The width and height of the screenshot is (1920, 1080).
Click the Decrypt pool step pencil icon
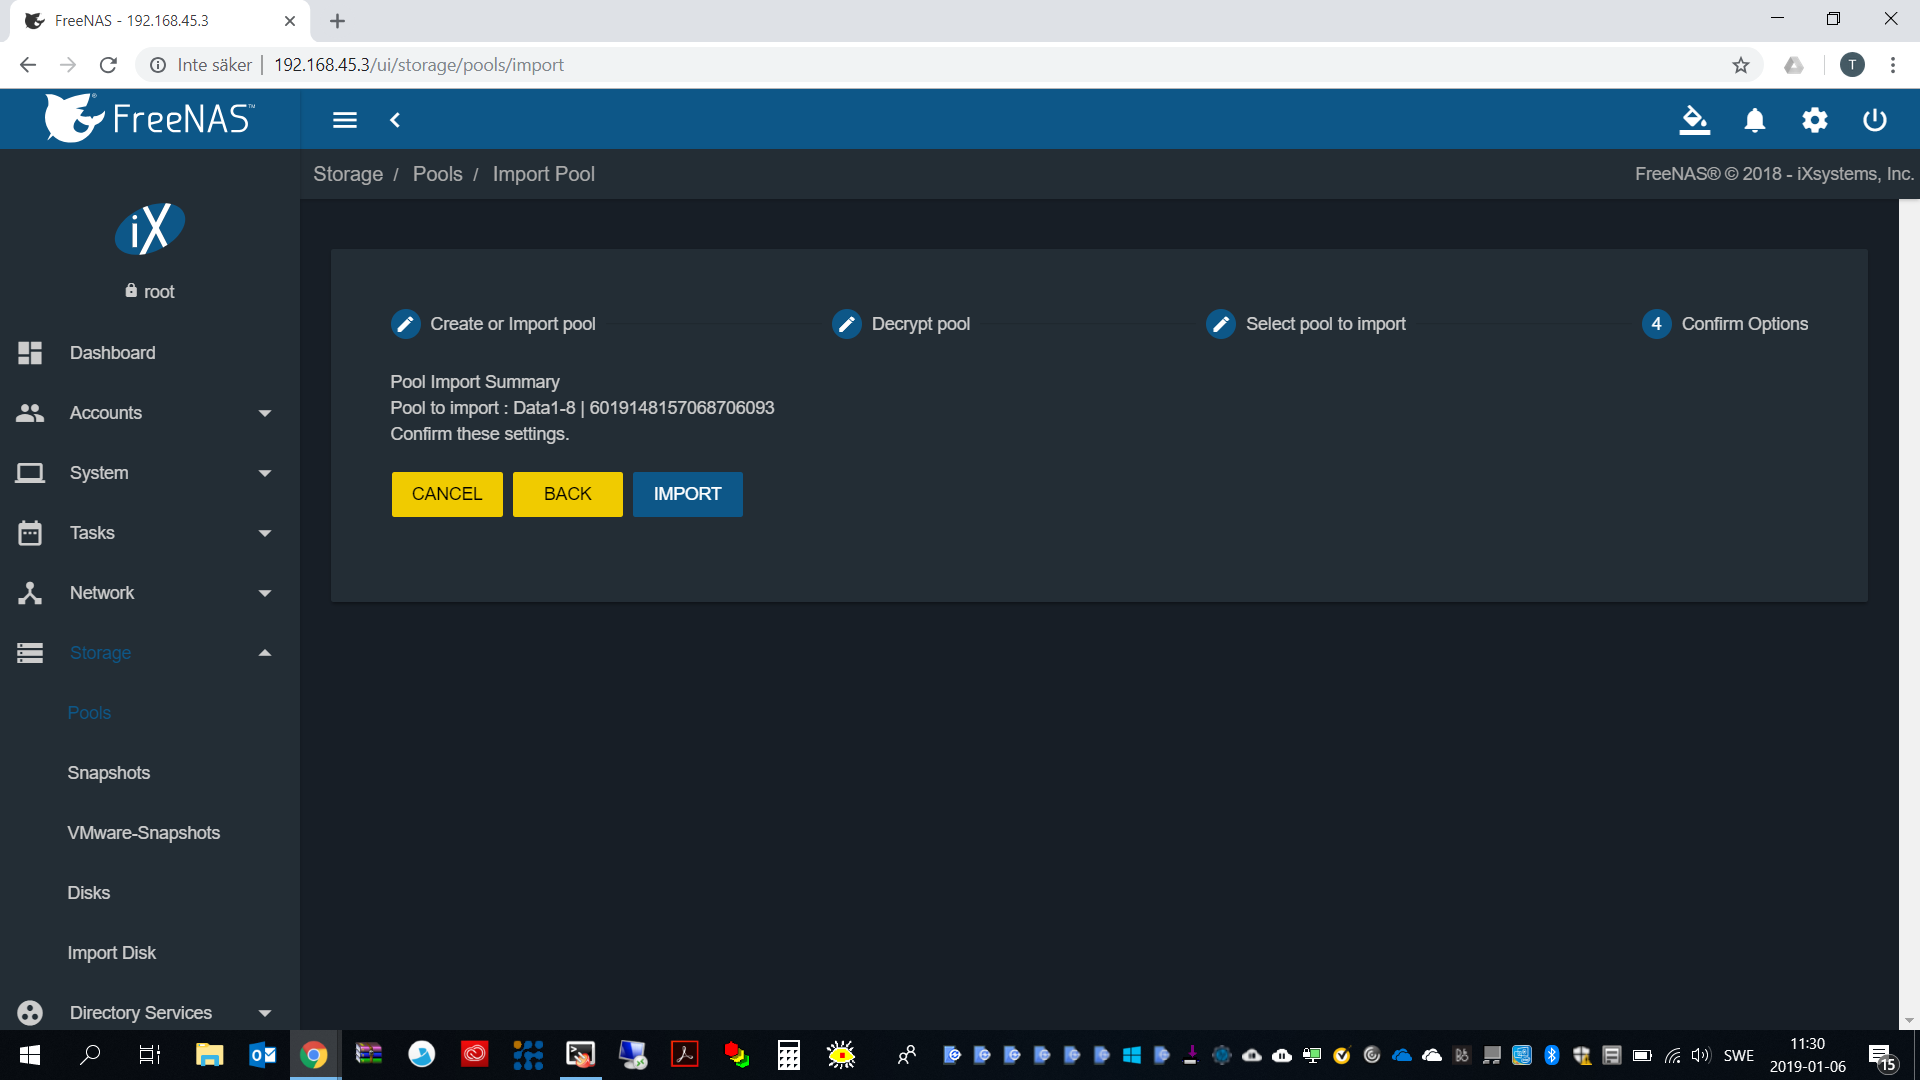pos(846,324)
